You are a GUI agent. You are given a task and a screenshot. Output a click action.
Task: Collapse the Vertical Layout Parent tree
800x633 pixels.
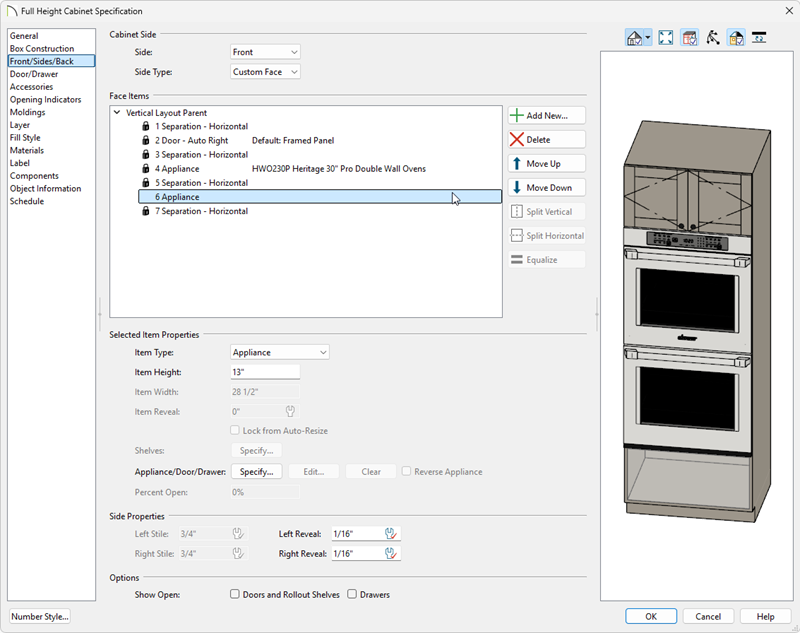[x=117, y=112]
